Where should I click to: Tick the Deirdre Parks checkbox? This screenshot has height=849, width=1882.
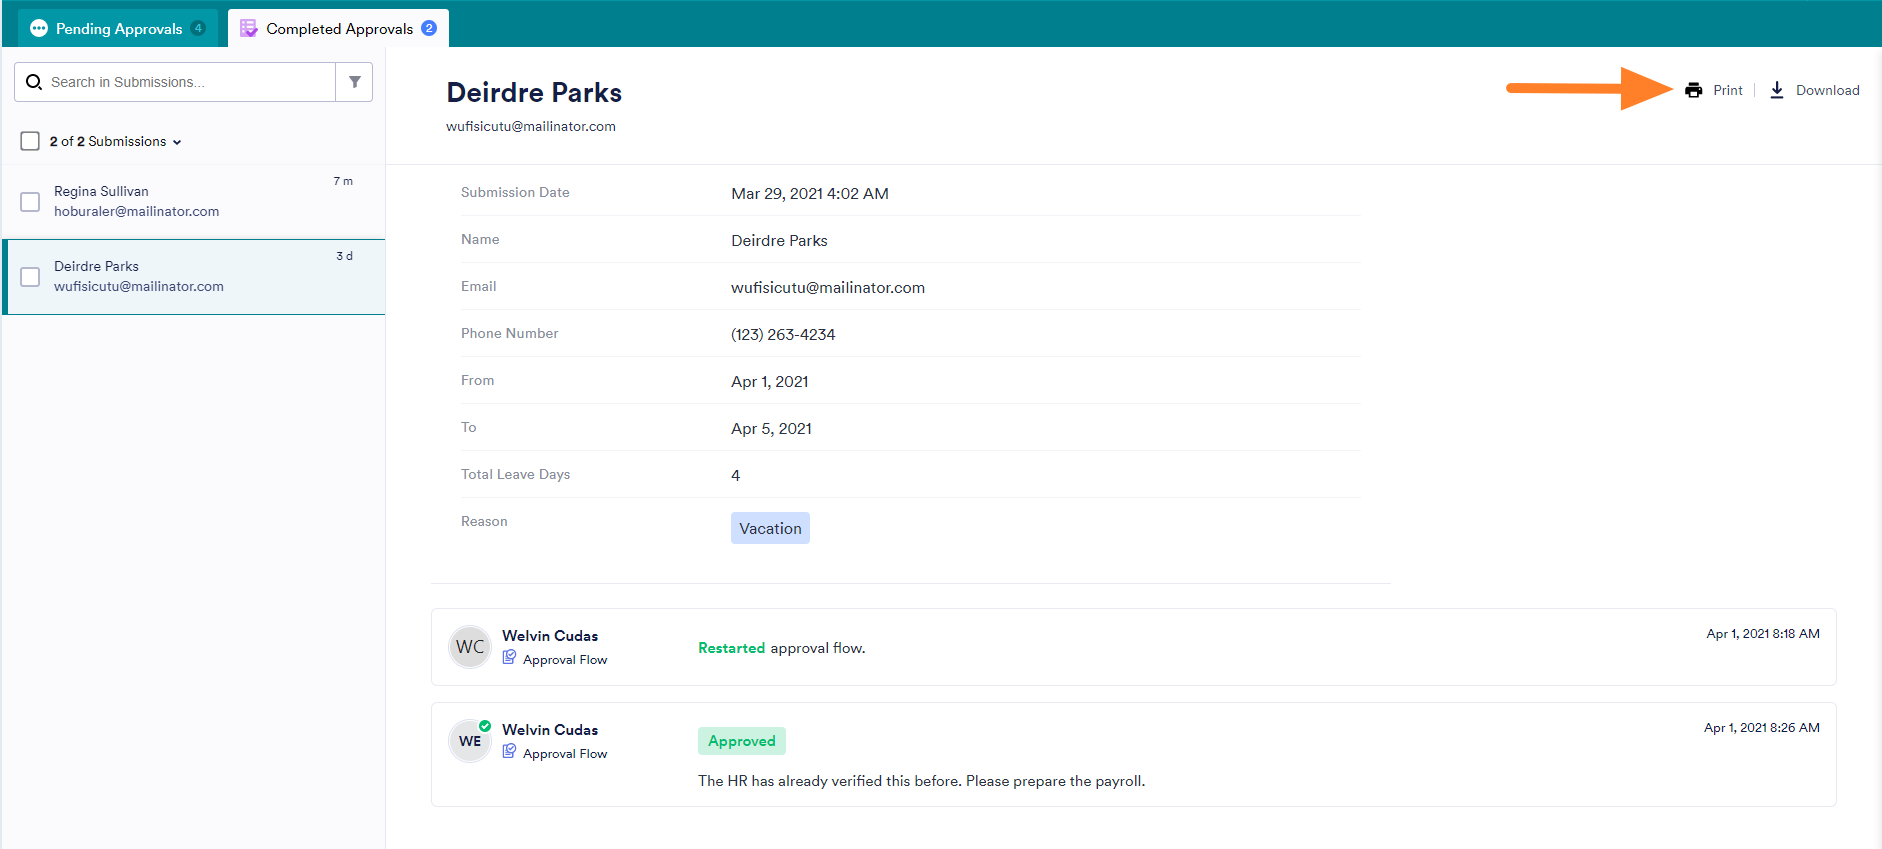point(30,277)
